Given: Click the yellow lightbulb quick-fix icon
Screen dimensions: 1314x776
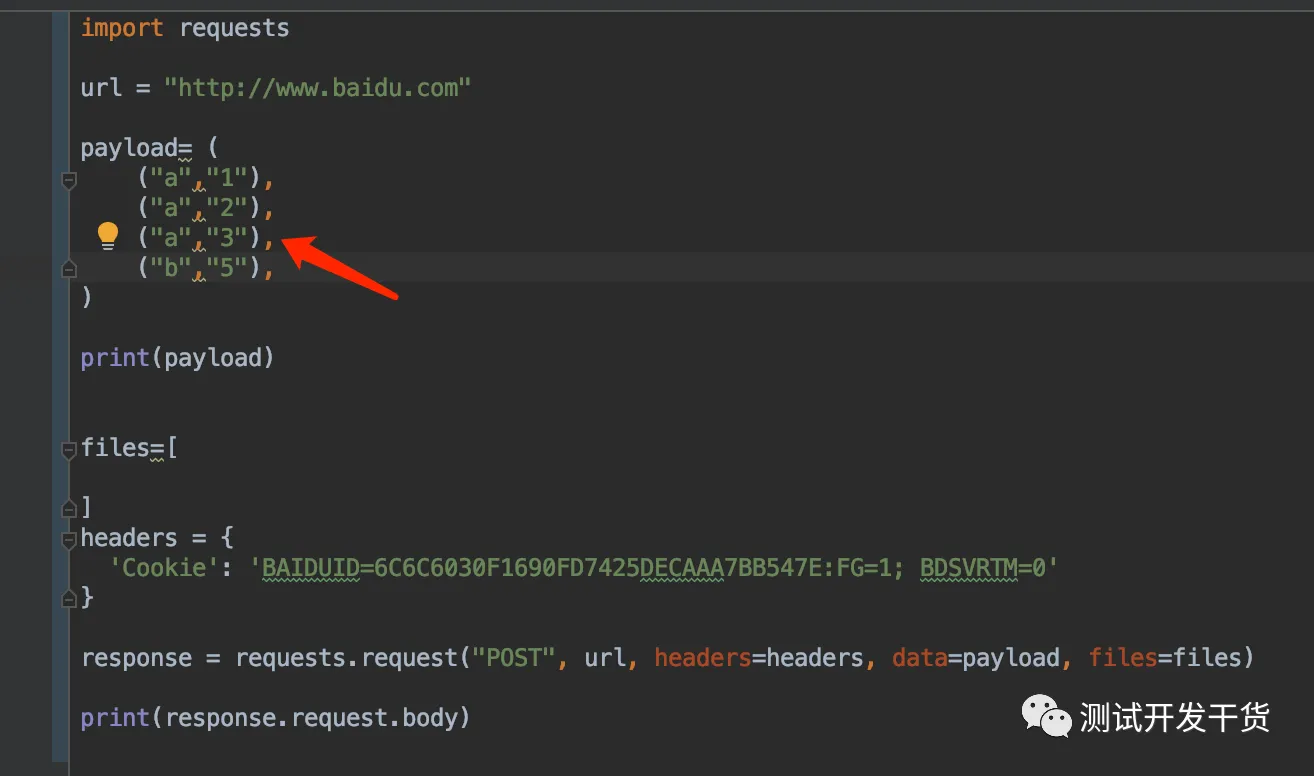Looking at the screenshot, I should [x=108, y=237].
